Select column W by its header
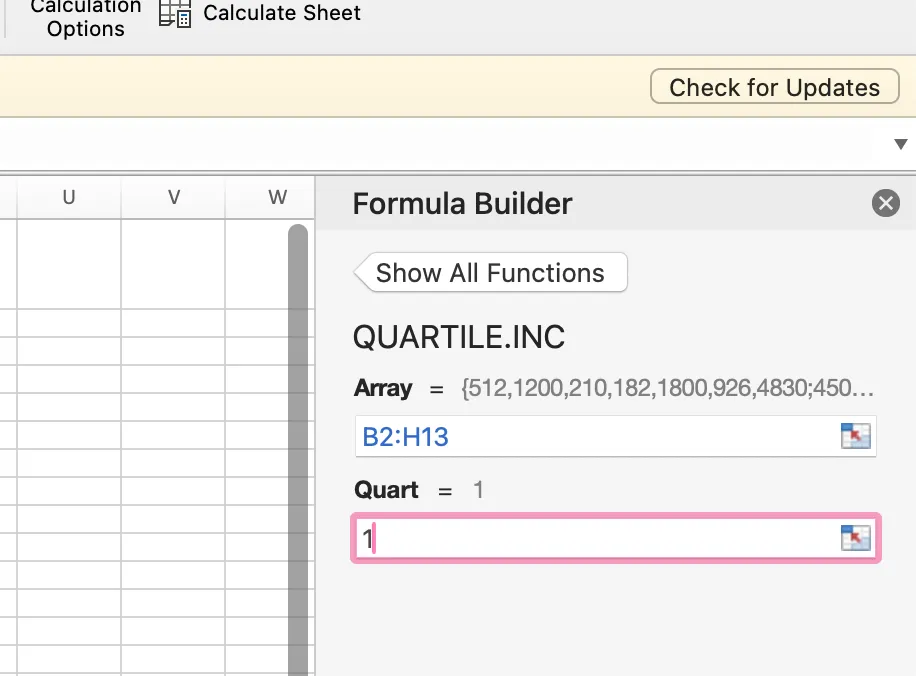Screen dimensions: 916x676 (277, 197)
